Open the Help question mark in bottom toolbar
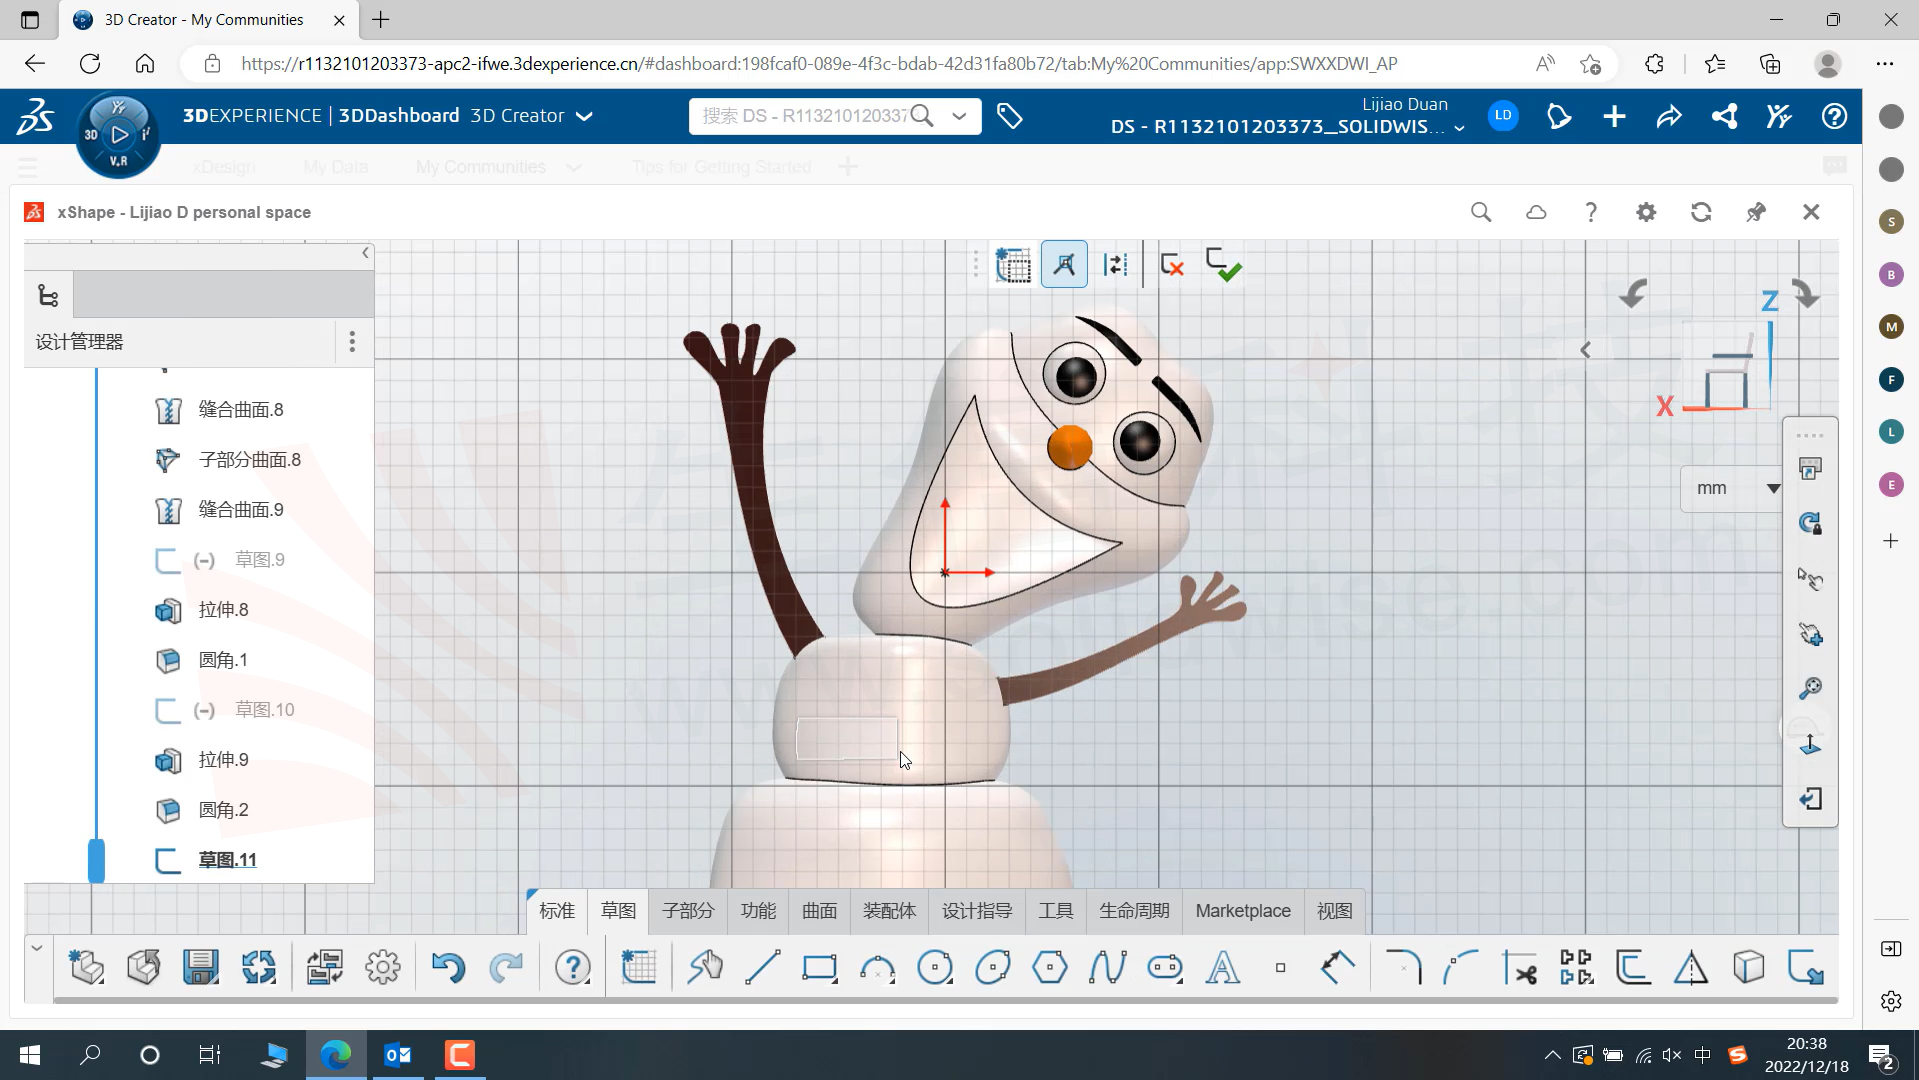 pos(572,967)
